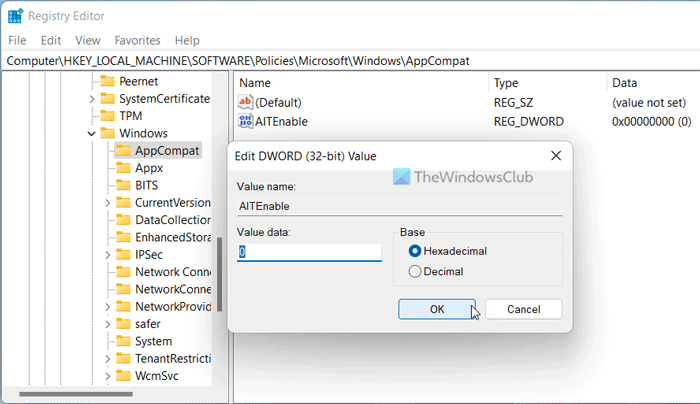The height and width of the screenshot is (404, 700).
Task: Expand the safer key
Action: click(x=108, y=324)
